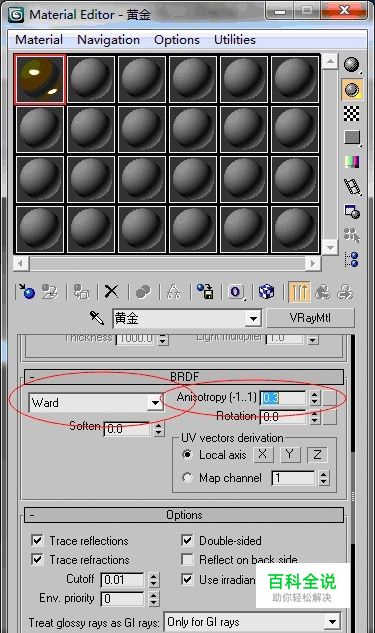
Task: Click the Z axis button
Action: point(317,455)
